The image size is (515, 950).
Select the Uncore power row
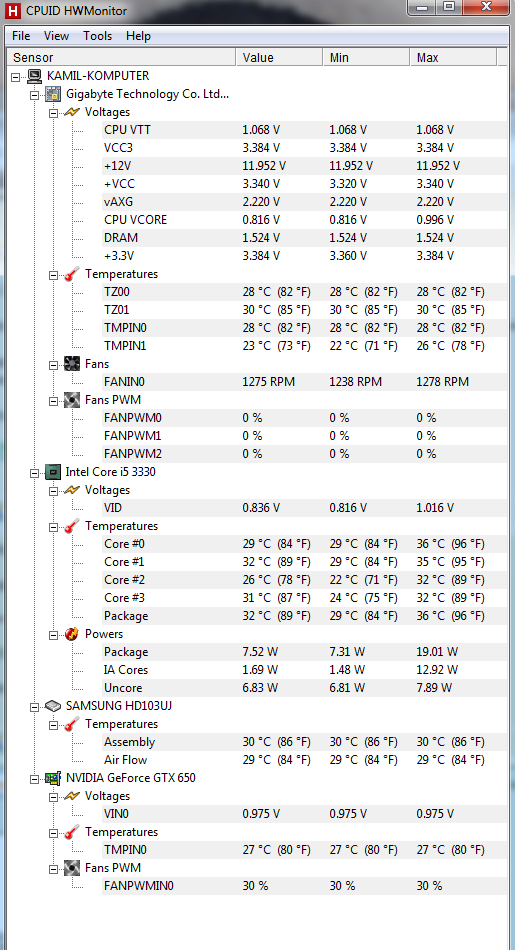point(304,688)
